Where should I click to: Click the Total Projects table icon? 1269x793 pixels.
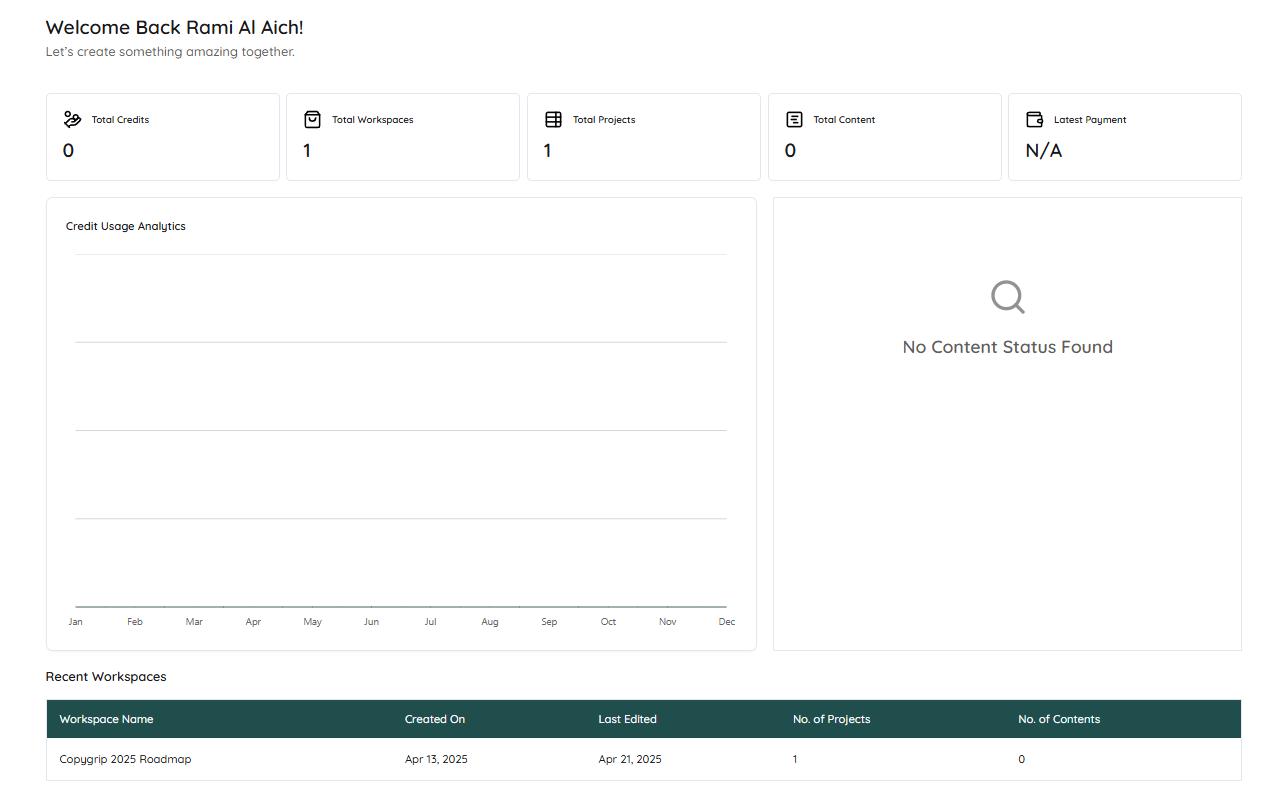coord(553,120)
